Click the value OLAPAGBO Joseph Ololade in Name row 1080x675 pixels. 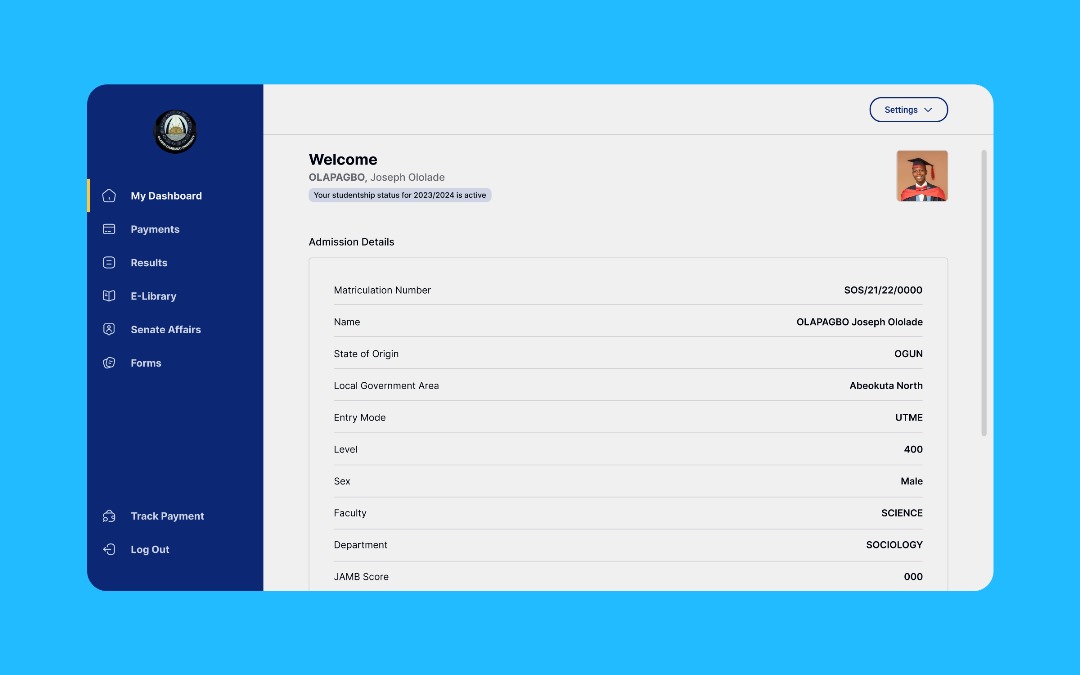pyautogui.click(x=860, y=322)
